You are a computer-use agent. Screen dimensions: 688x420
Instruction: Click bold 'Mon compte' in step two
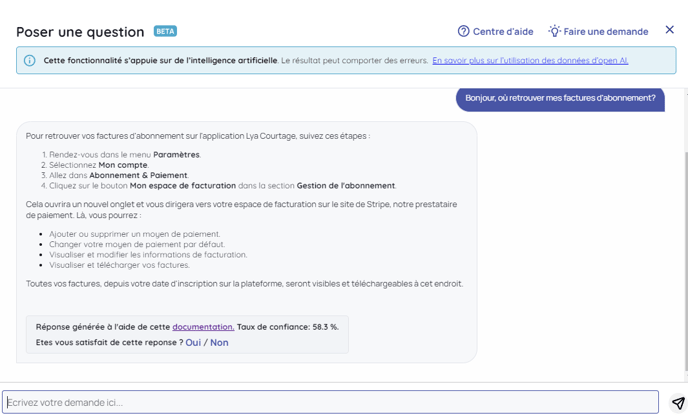122,165
